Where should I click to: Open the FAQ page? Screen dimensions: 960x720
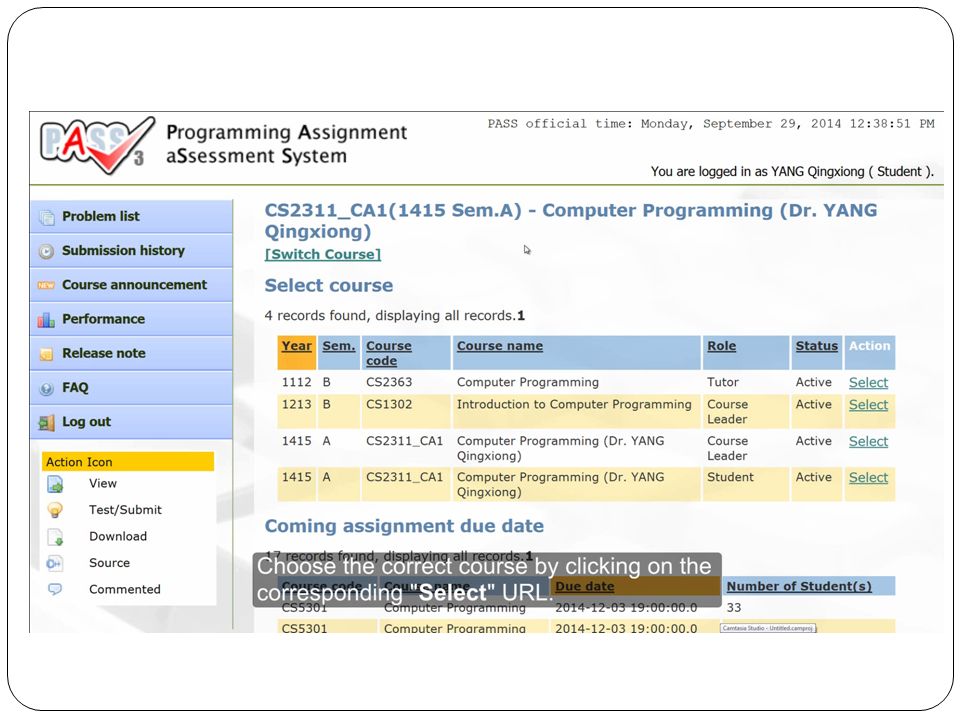(131, 388)
